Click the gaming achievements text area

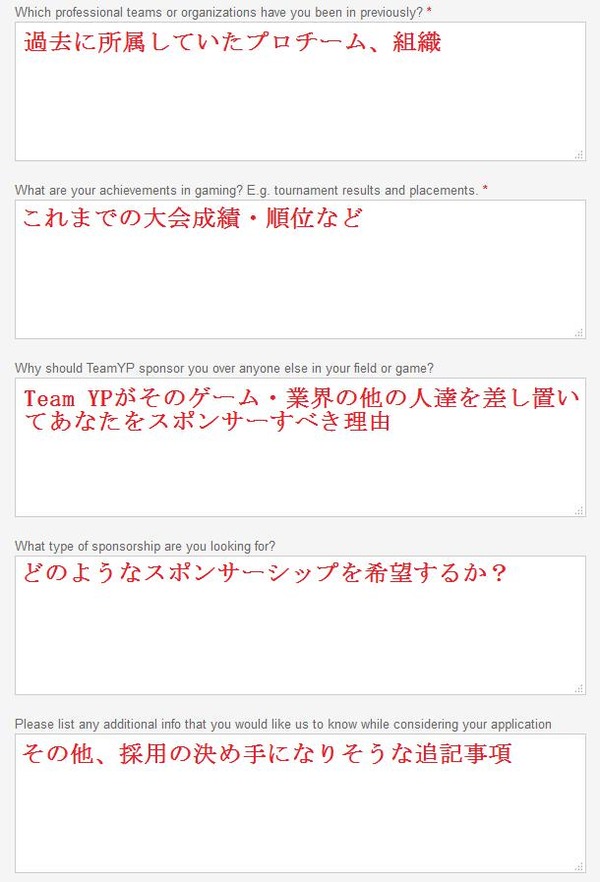click(300, 269)
